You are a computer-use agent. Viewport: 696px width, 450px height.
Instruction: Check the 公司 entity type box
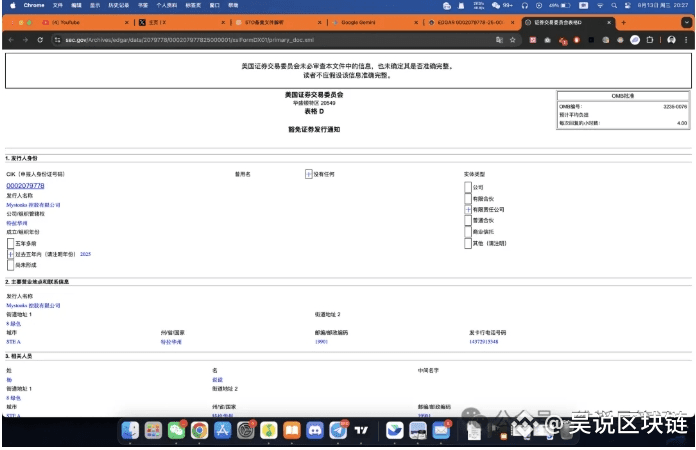click(468, 186)
